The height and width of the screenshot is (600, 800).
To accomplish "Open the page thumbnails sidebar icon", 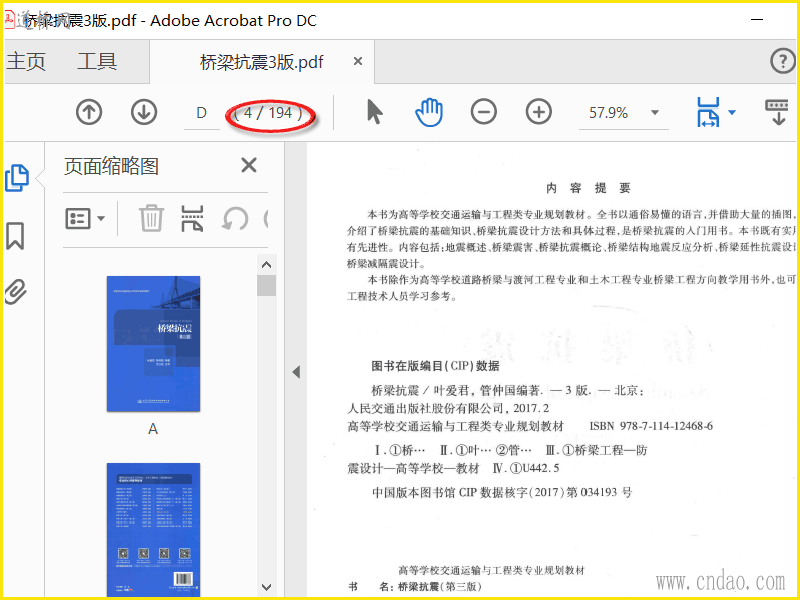I will (x=17, y=178).
